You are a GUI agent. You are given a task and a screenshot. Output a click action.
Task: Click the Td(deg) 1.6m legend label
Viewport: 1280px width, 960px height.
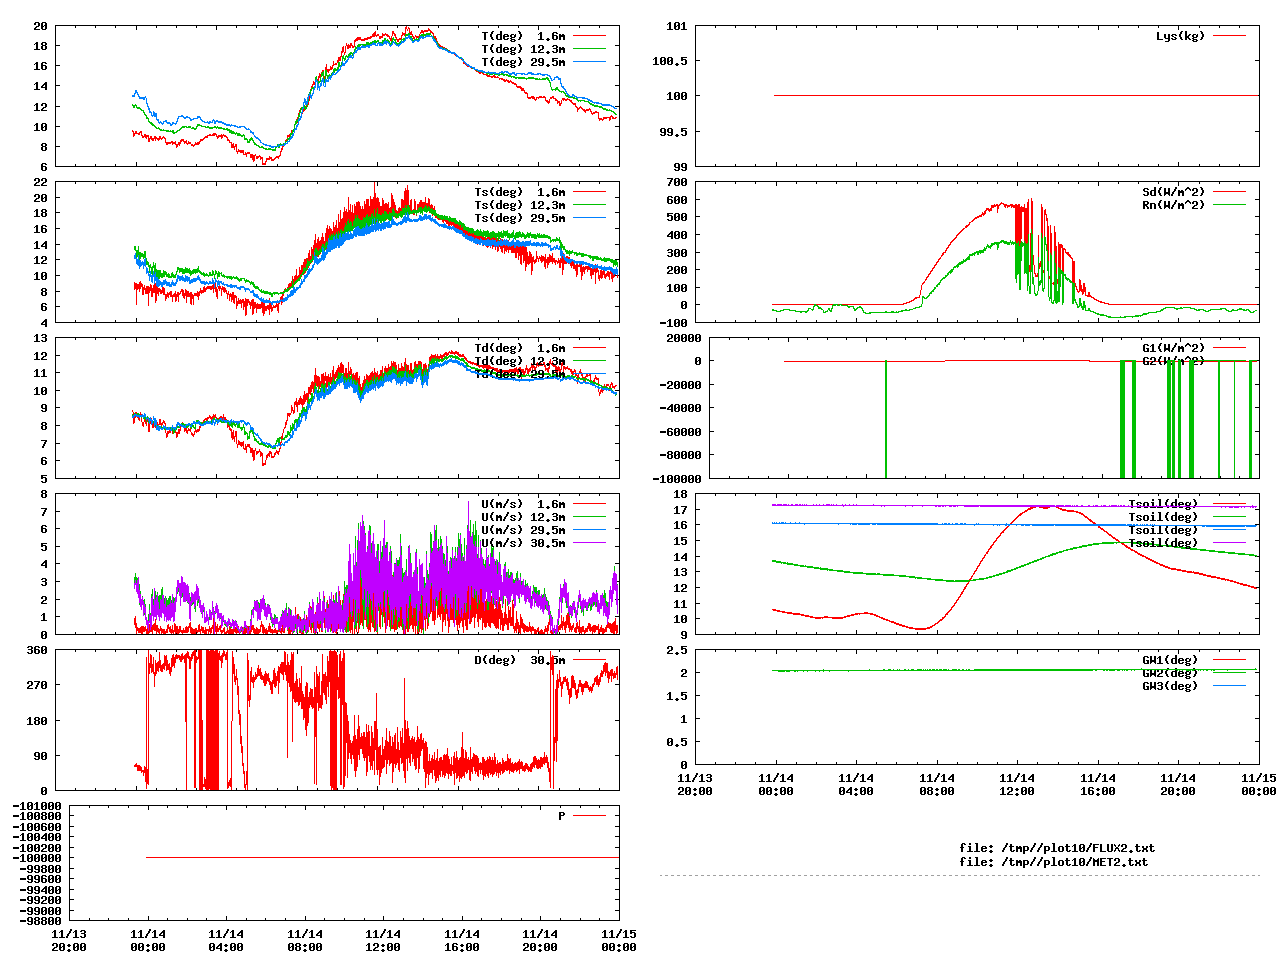(x=520, y=348)
